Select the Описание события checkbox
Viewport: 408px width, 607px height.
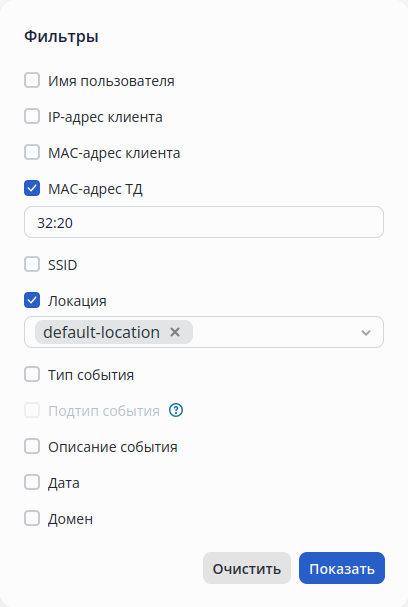click(x=32, y=446)
